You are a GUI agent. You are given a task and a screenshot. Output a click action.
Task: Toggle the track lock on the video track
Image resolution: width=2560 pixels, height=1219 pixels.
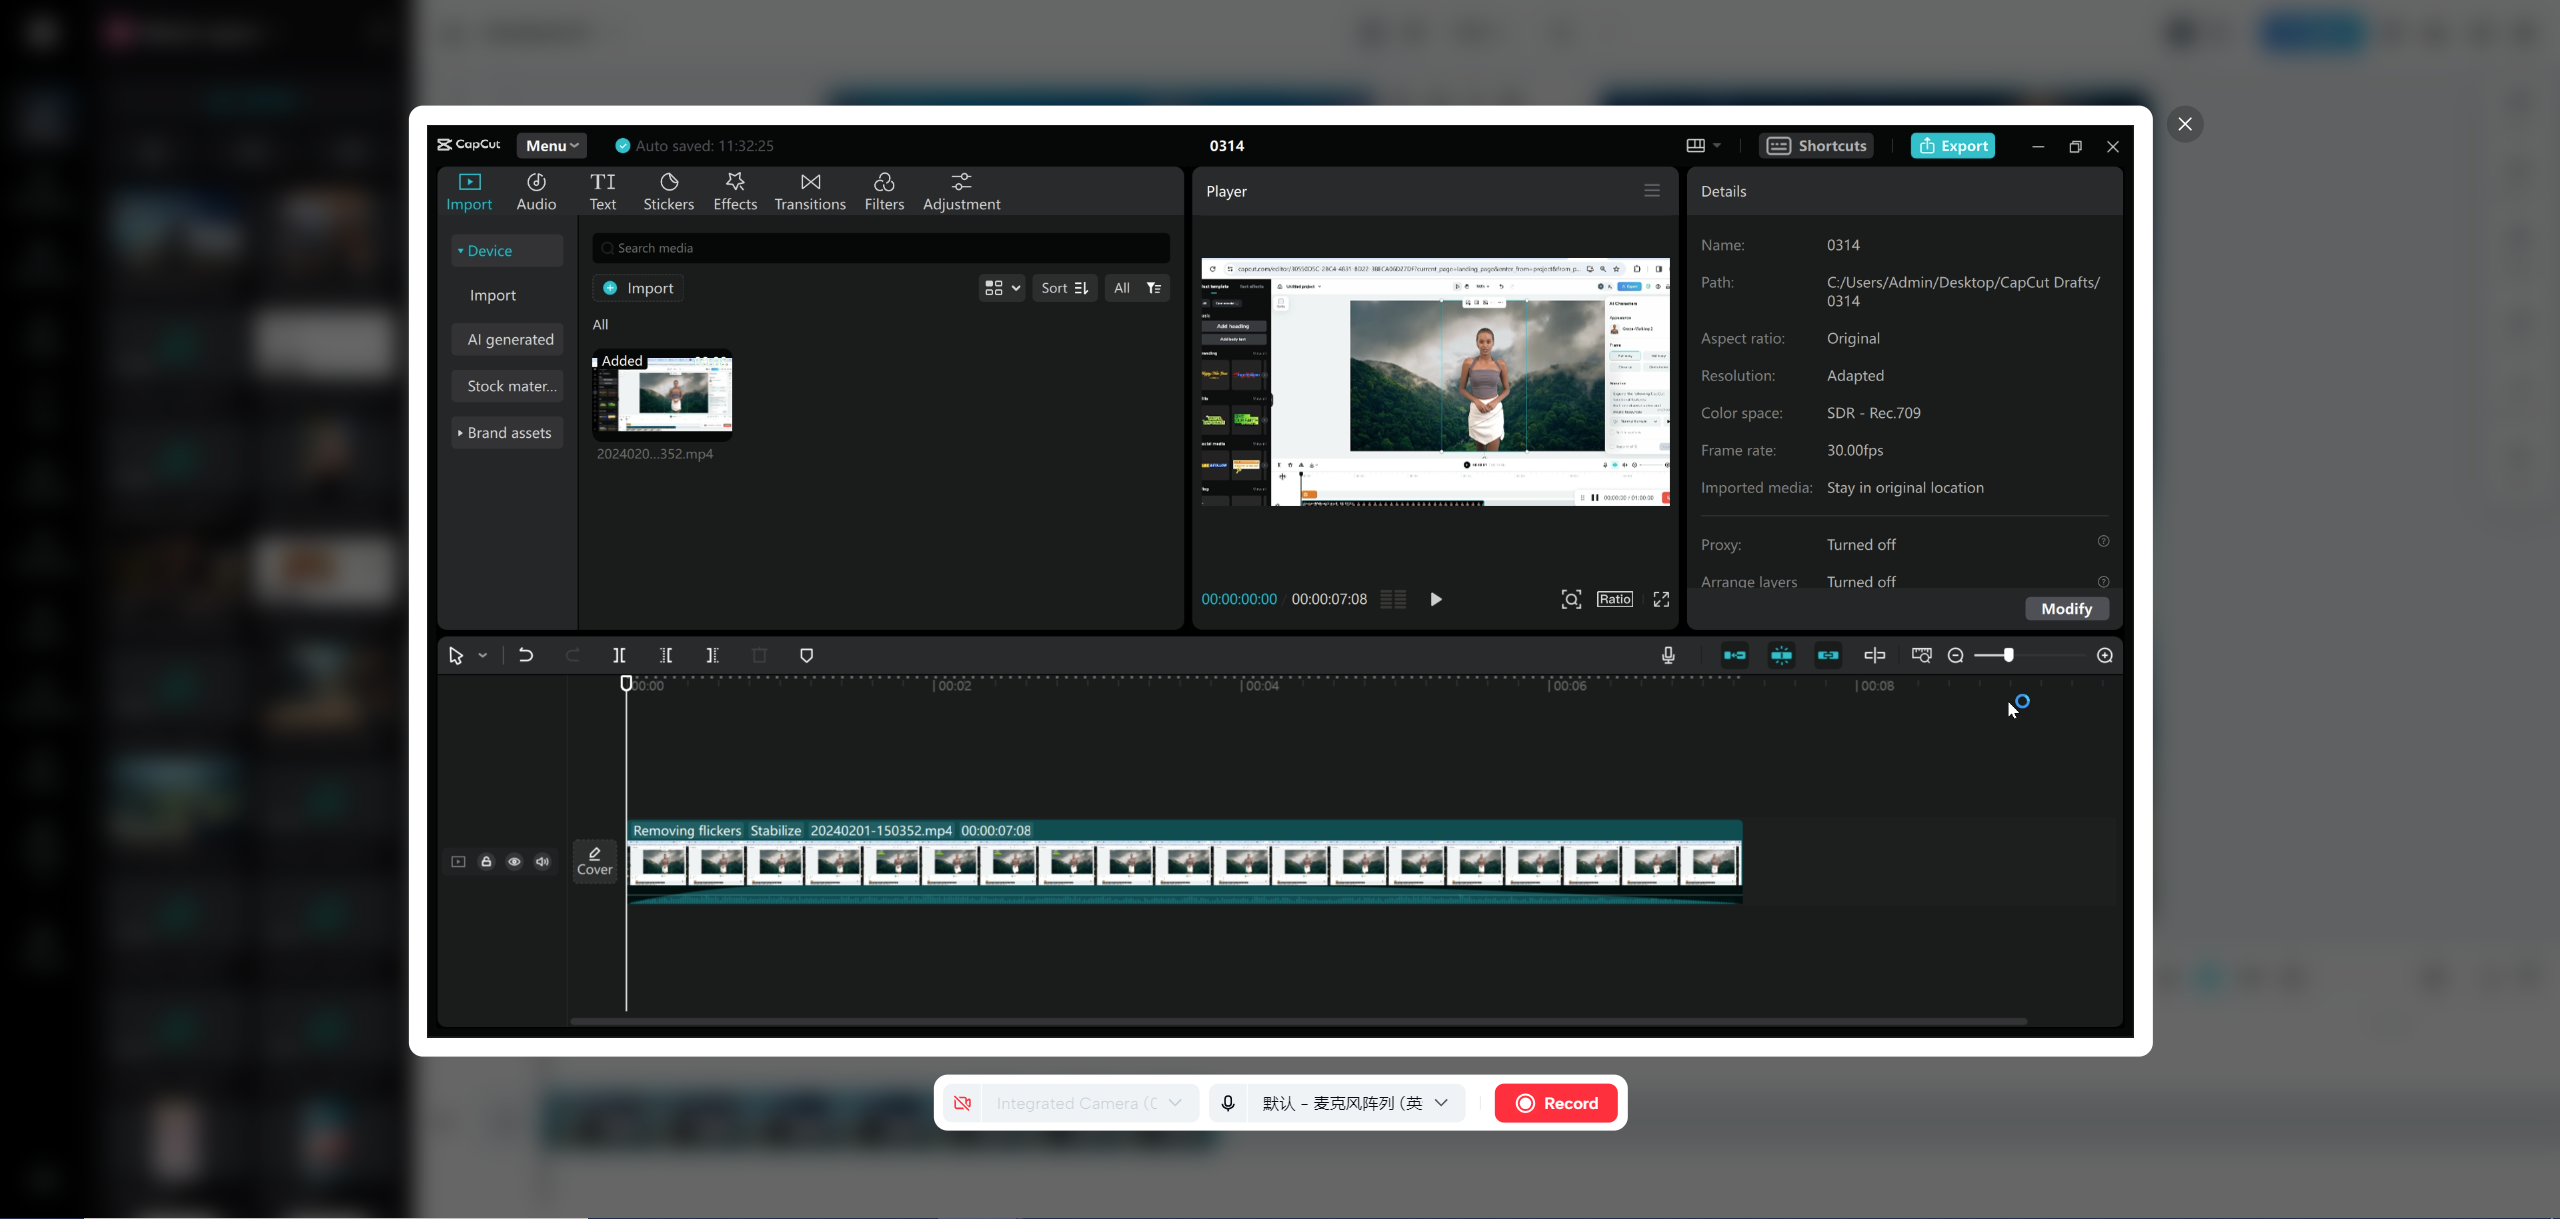(487, 861)
